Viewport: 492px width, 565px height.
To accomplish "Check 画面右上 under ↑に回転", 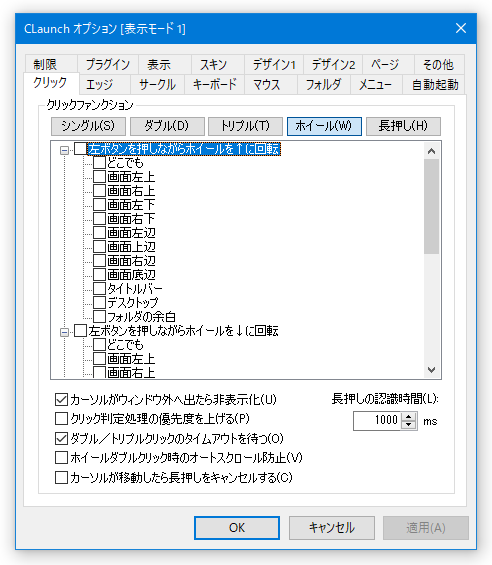I will [x=99, y=191].
